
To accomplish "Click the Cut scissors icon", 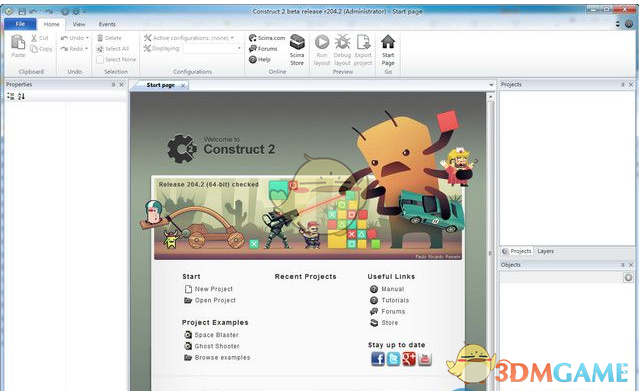I will click(34, 38).
